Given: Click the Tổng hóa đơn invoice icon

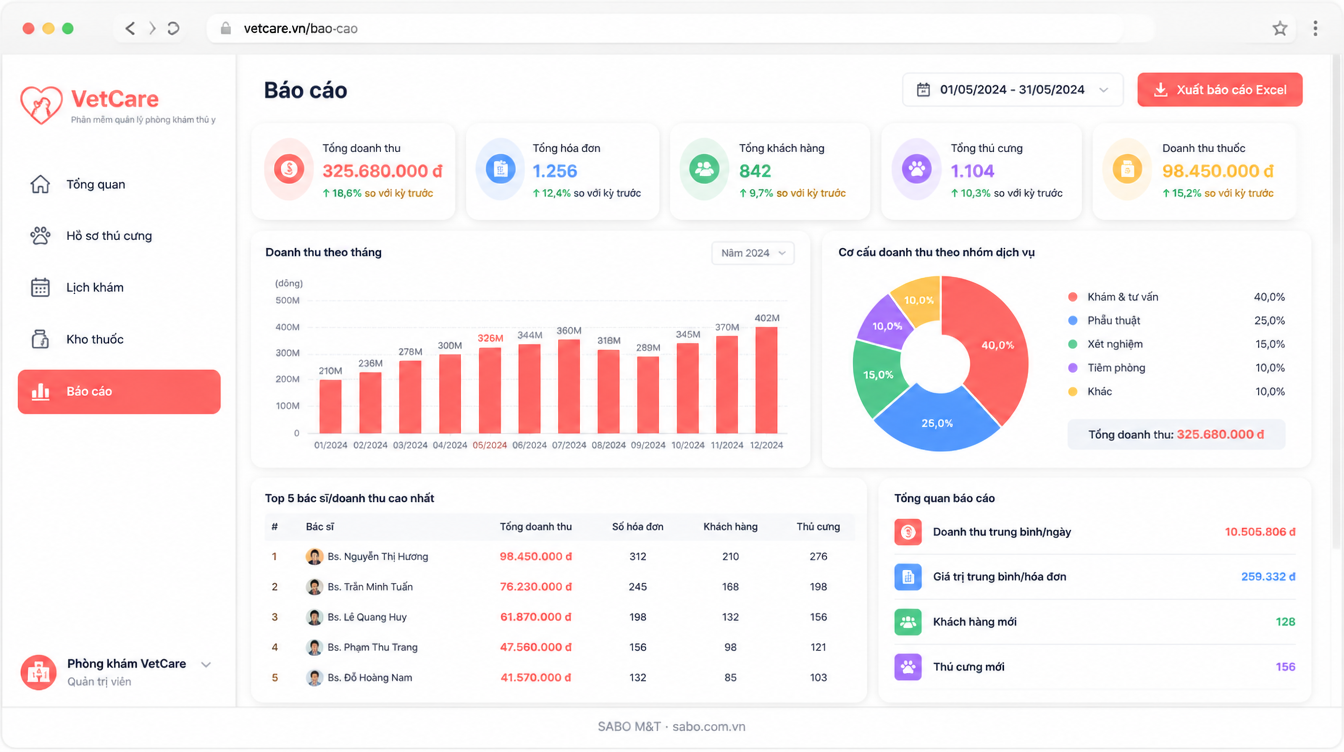Looking at the screenshot, I should click(500, 169).
